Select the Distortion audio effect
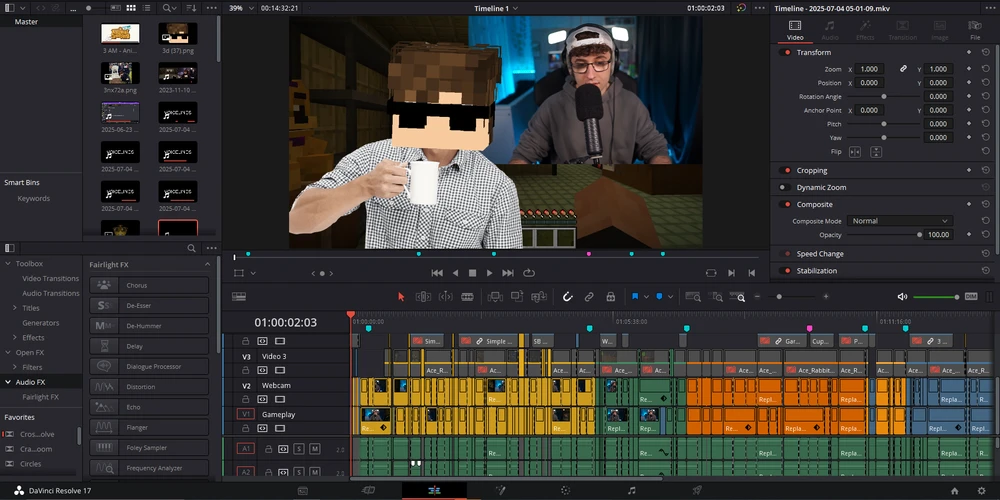The image size is (1000, 500). pyautogui.click(x=149, y=386)
